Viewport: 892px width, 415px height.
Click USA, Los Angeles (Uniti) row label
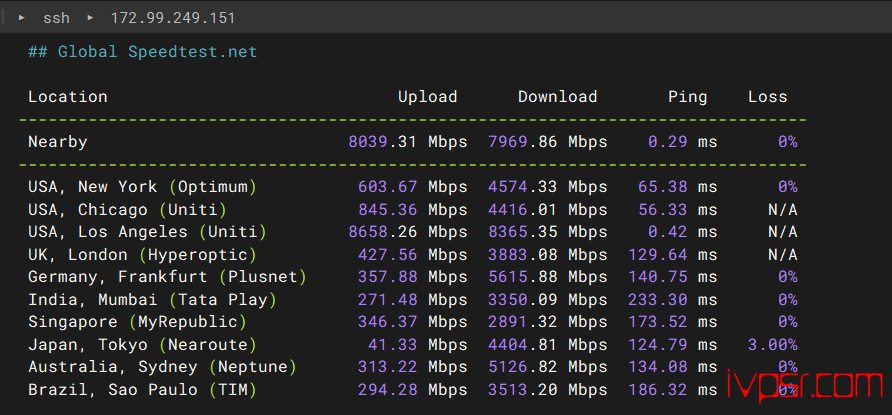point(147,233)
